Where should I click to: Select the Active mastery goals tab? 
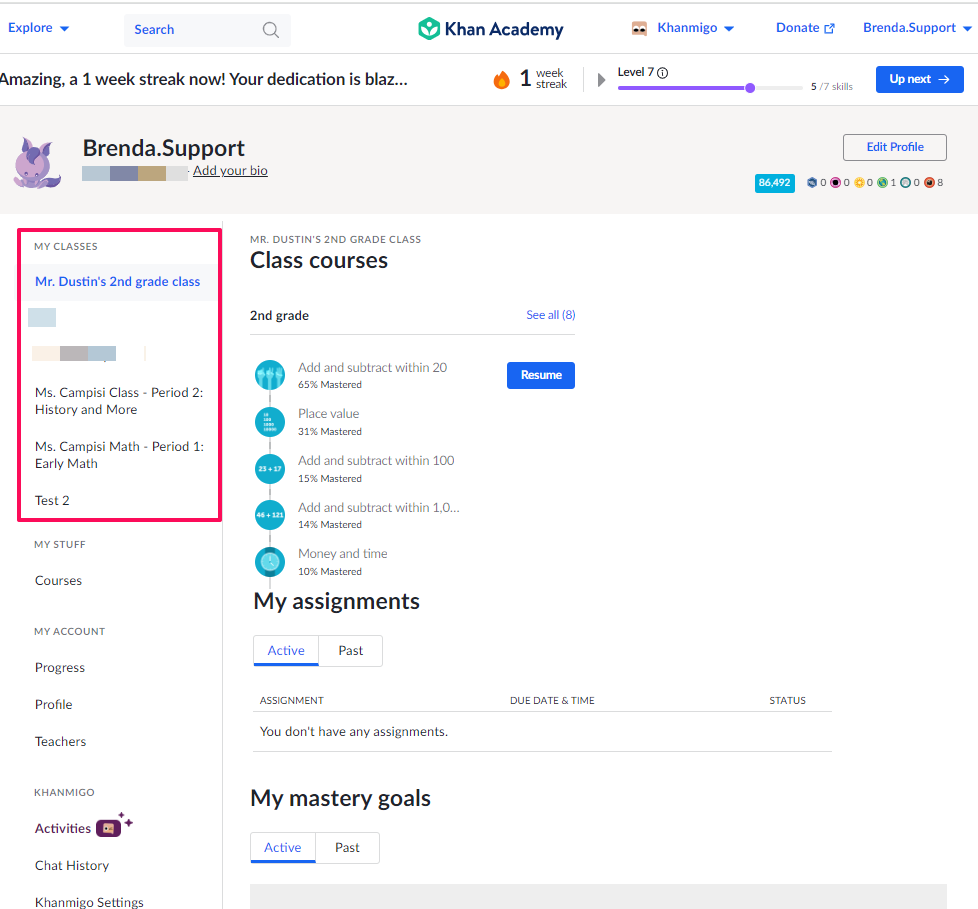(x=282, y=848)
